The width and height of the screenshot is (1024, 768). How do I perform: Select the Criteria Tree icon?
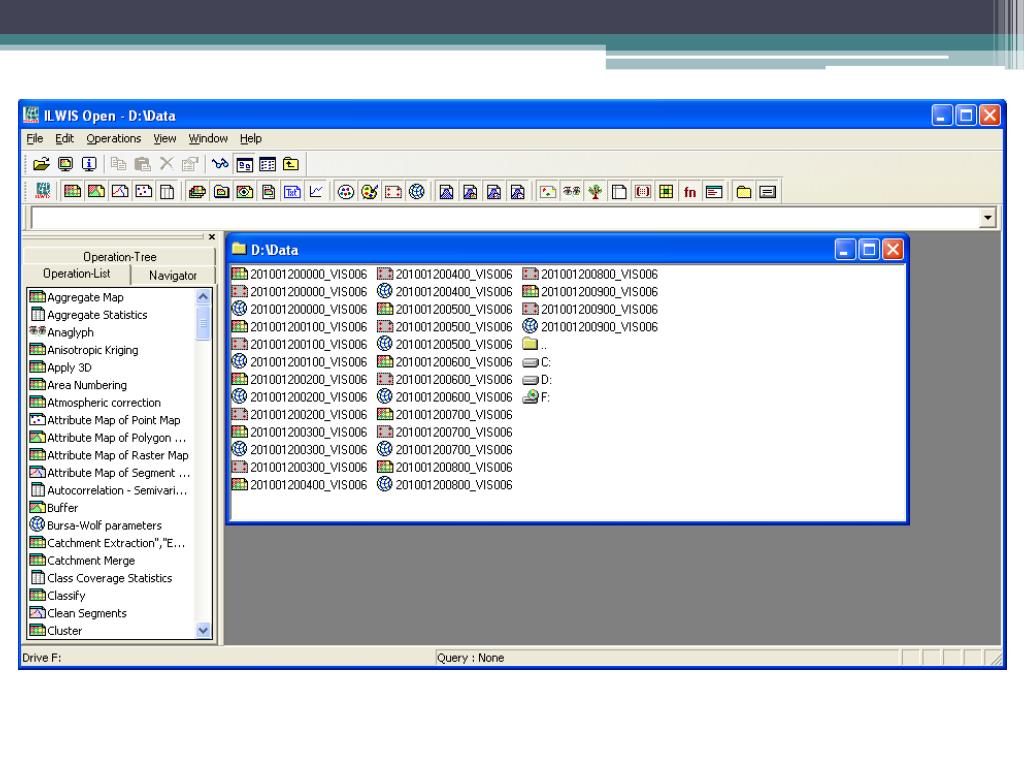595,191
